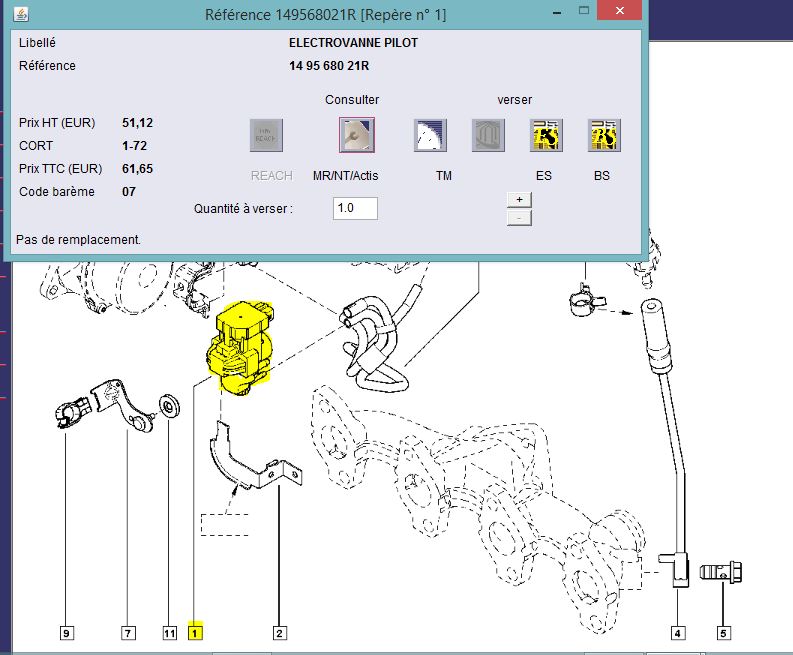Minimize the Référence dialog window
Image resolution: width=793 pixels, height=655 pixels.
coord(557,12)
